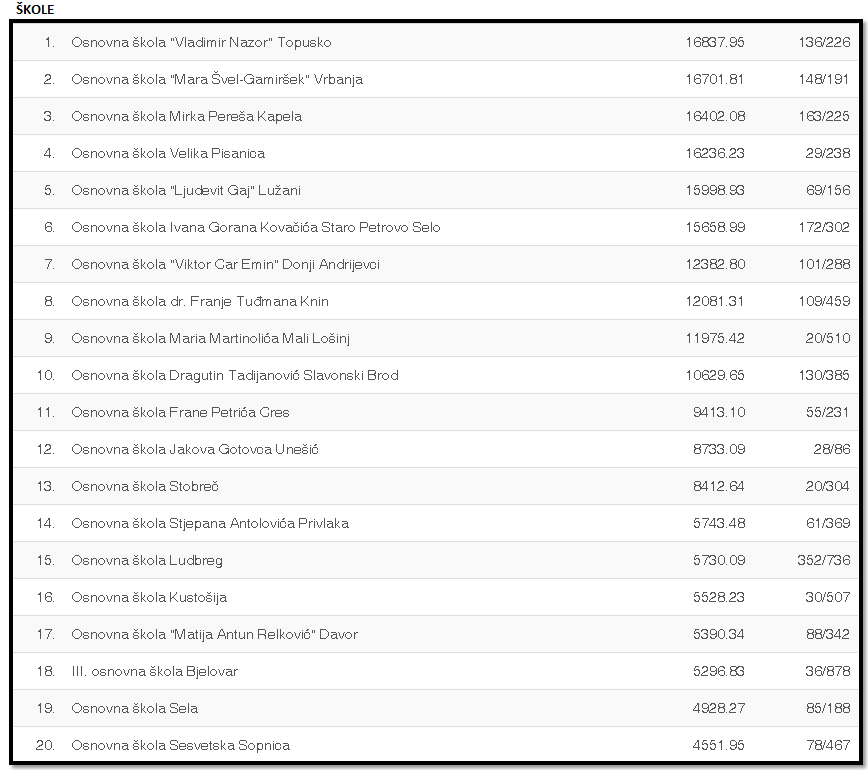The height and width of the screenshot is (770, 868).
Task: Select Osnovna škola "Mara Švel-Gamiršek" Vrbanja
Action: point(217,80)
